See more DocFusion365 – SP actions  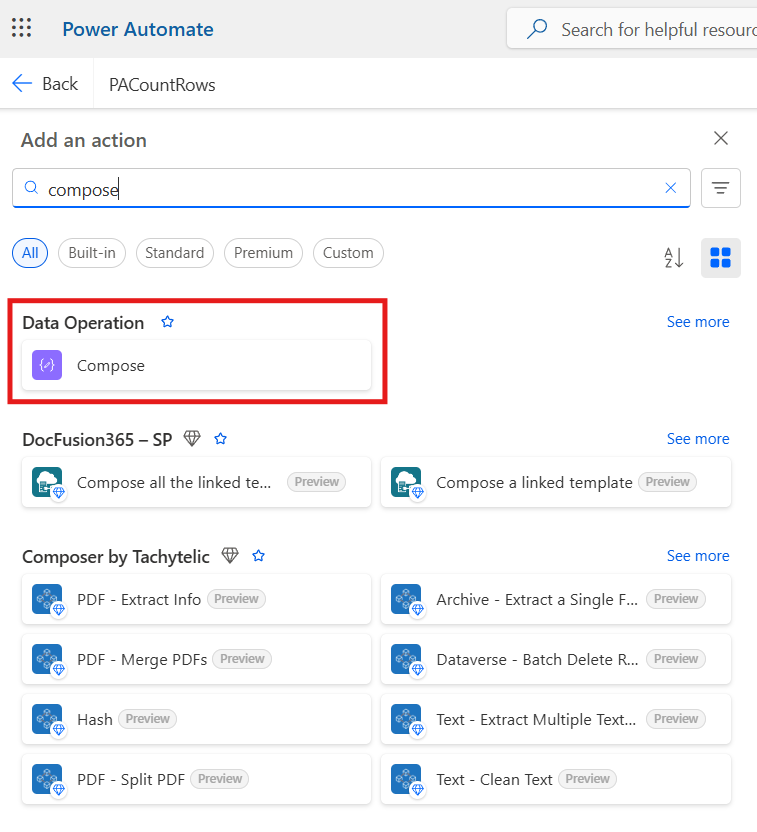[698, 439]
